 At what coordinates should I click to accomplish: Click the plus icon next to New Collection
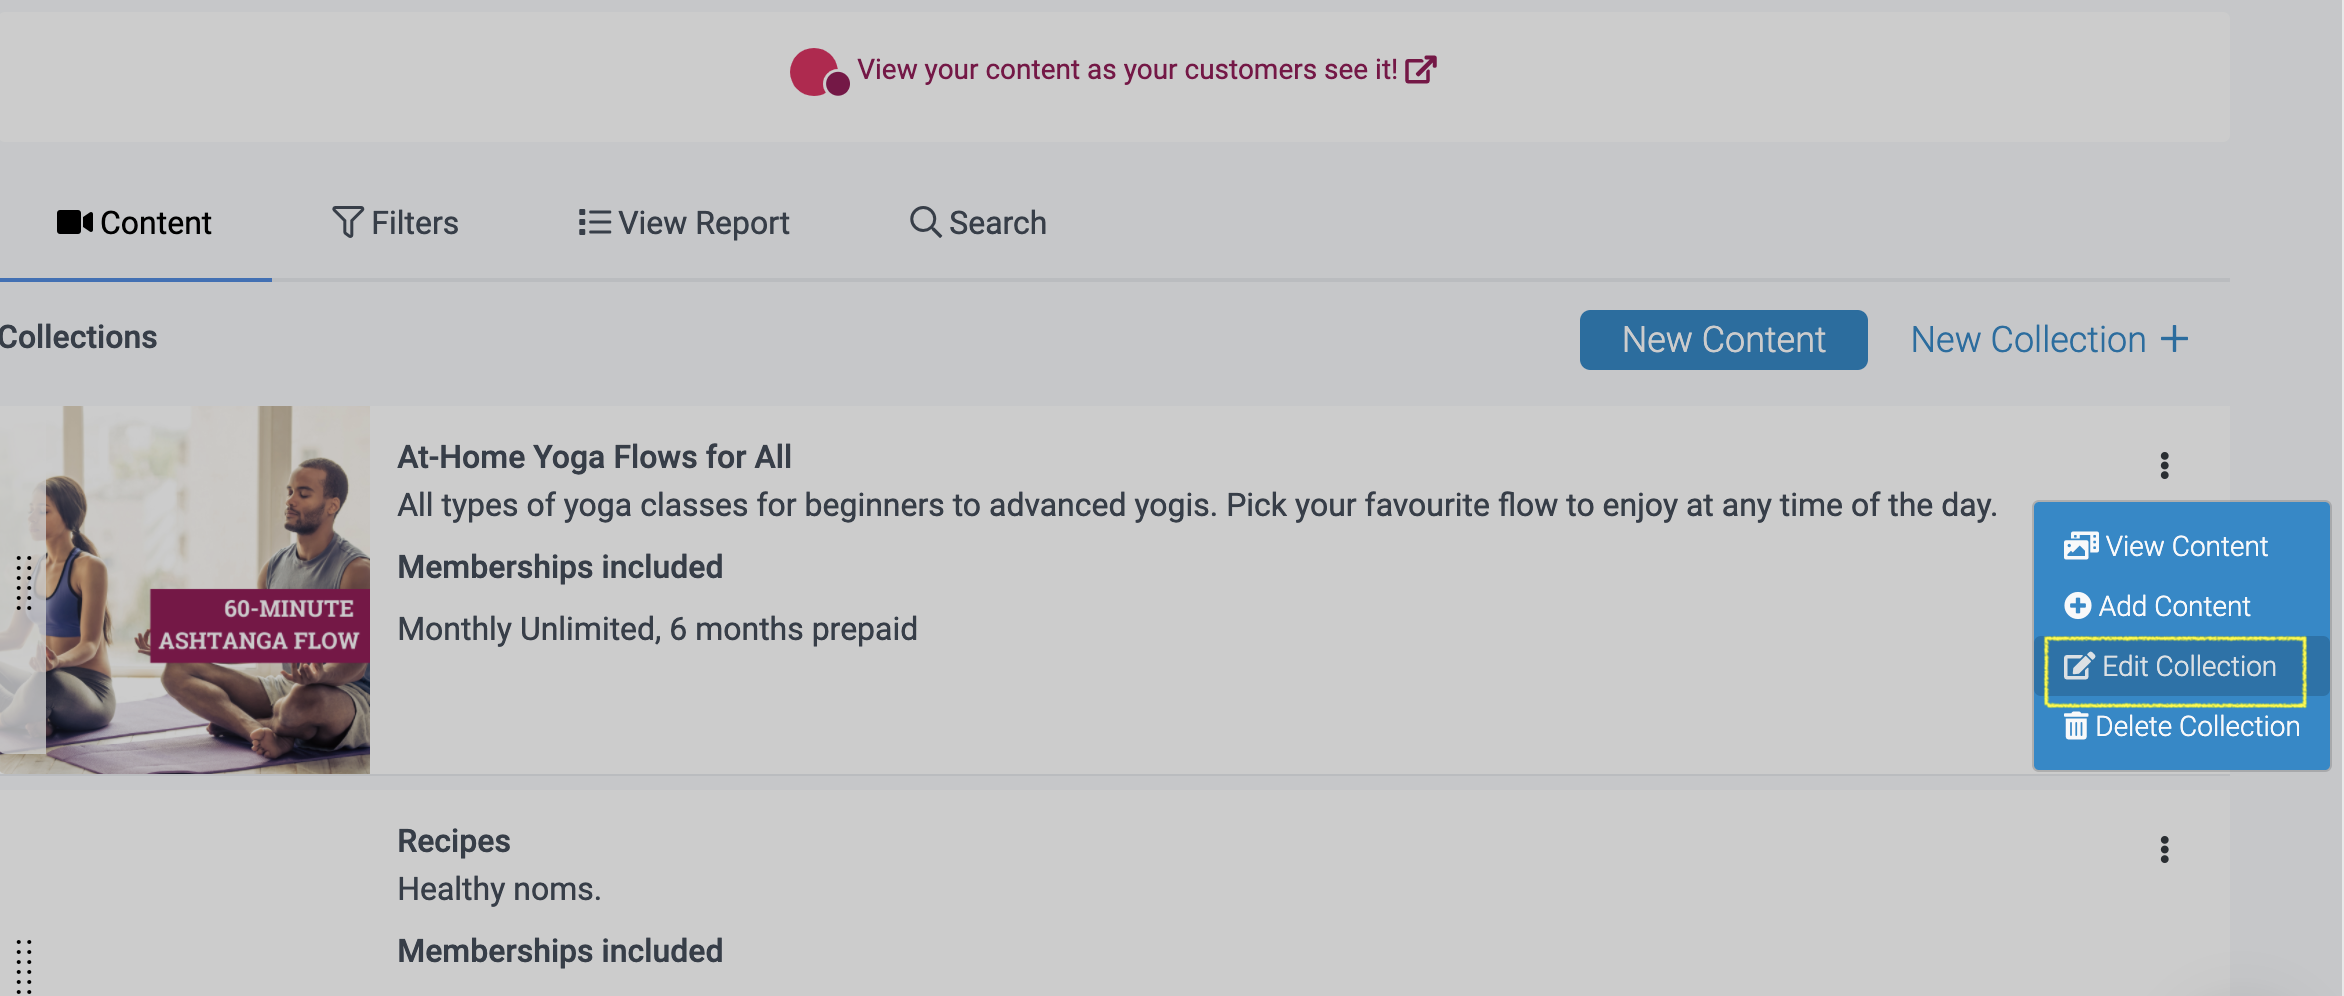2174,339
